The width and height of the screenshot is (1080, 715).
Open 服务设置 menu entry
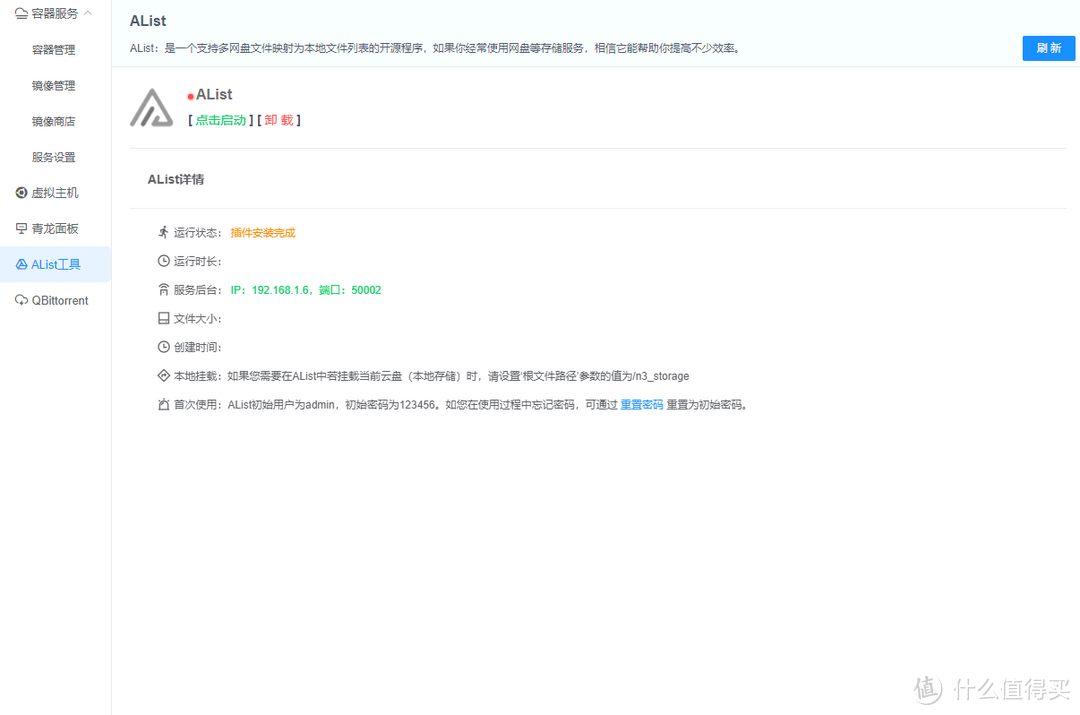click(x=54, y=157)
